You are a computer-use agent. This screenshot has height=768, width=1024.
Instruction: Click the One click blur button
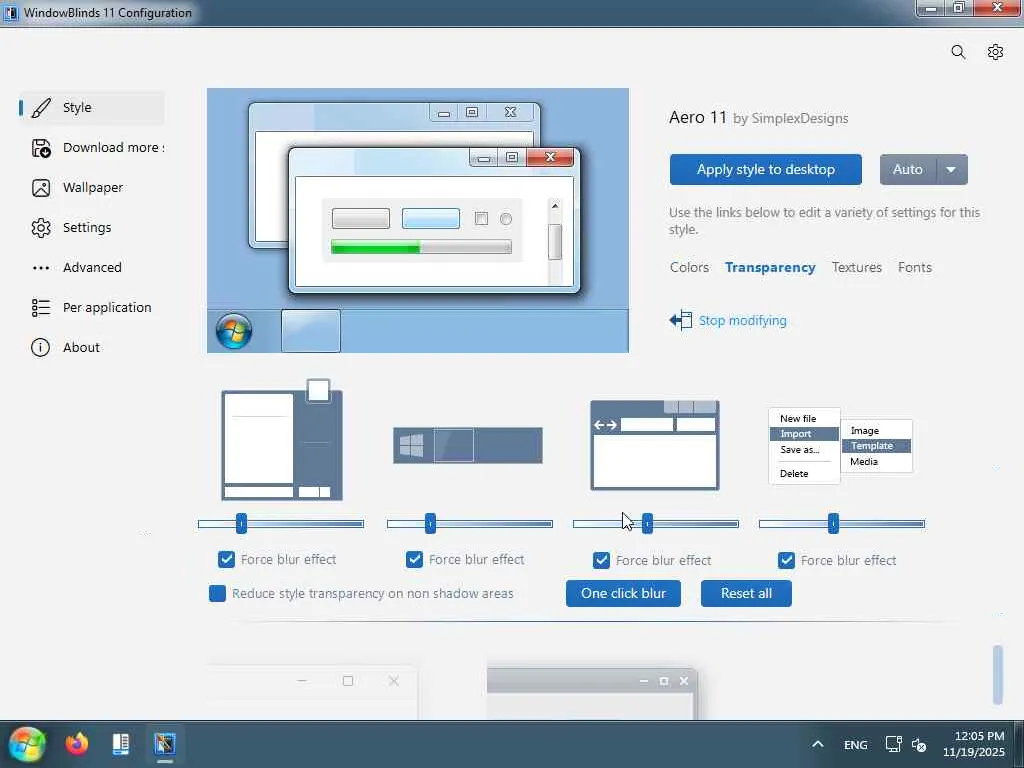(623, 594)
